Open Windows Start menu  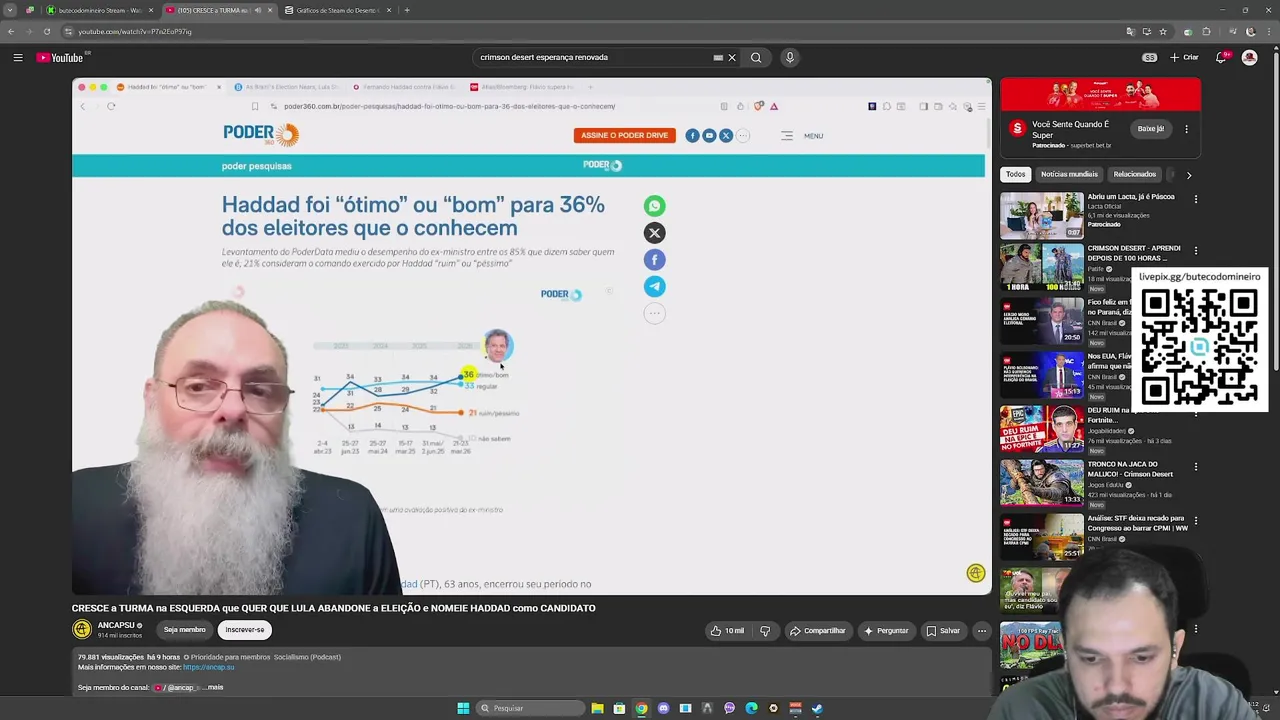(x=463, y=708)
